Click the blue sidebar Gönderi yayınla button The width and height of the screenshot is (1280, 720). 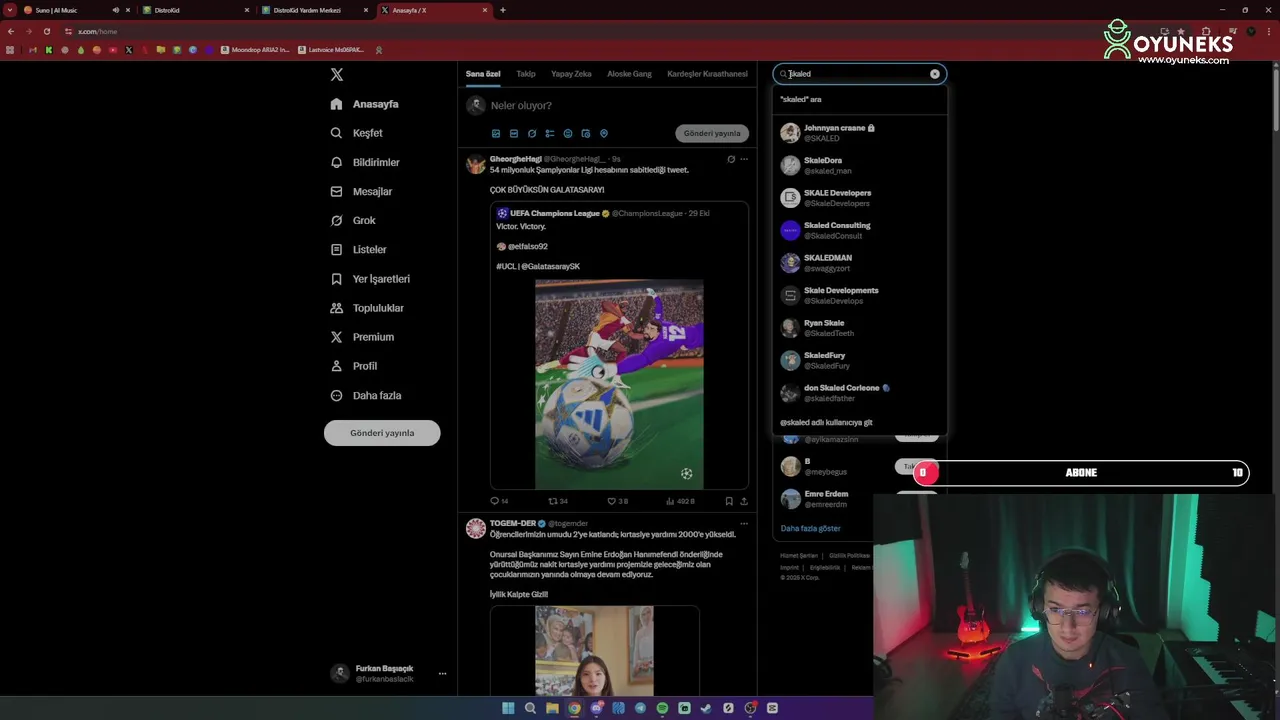click(x=382, y=433)
